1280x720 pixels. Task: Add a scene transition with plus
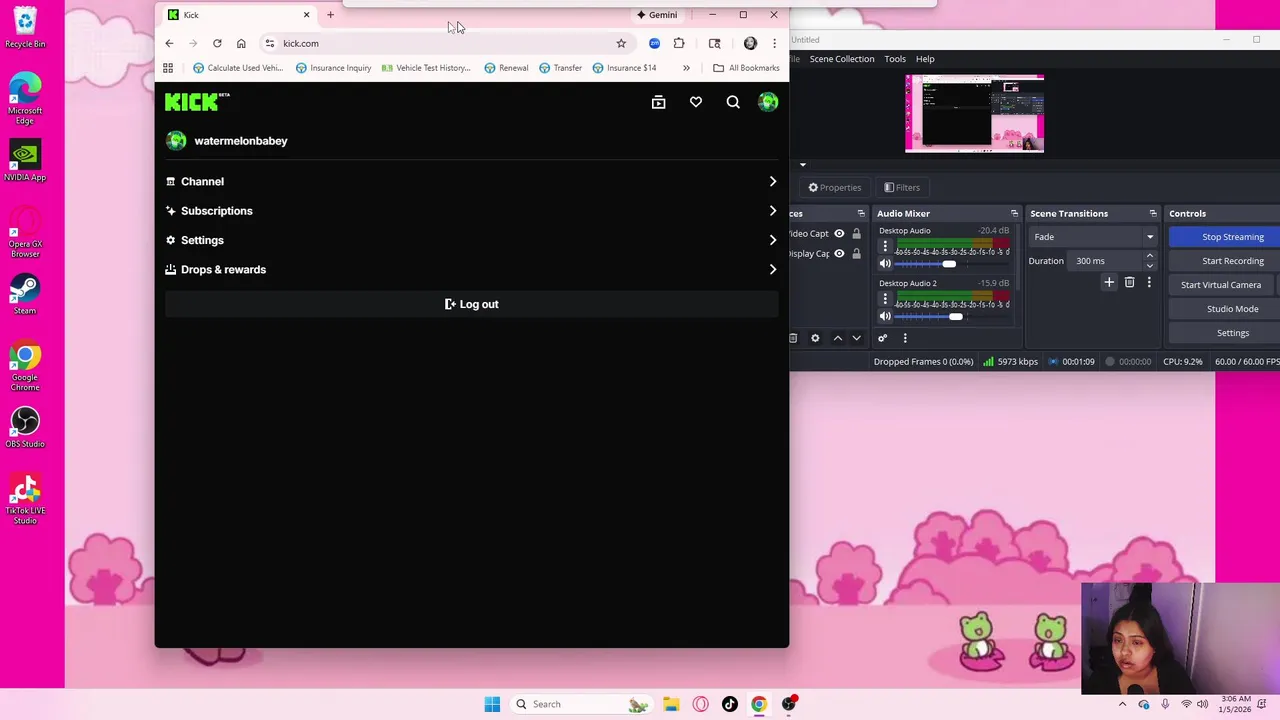pyautogui.click(x=1109, y=283)
